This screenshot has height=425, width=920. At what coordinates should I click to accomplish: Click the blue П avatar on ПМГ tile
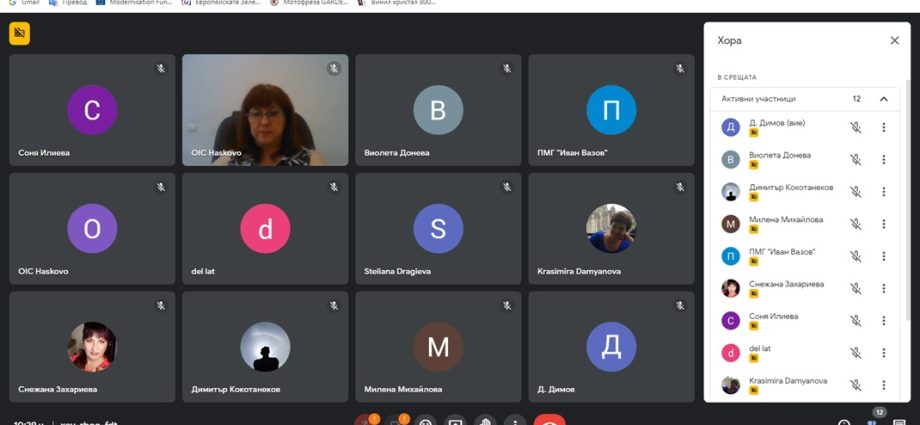[611, 110]
